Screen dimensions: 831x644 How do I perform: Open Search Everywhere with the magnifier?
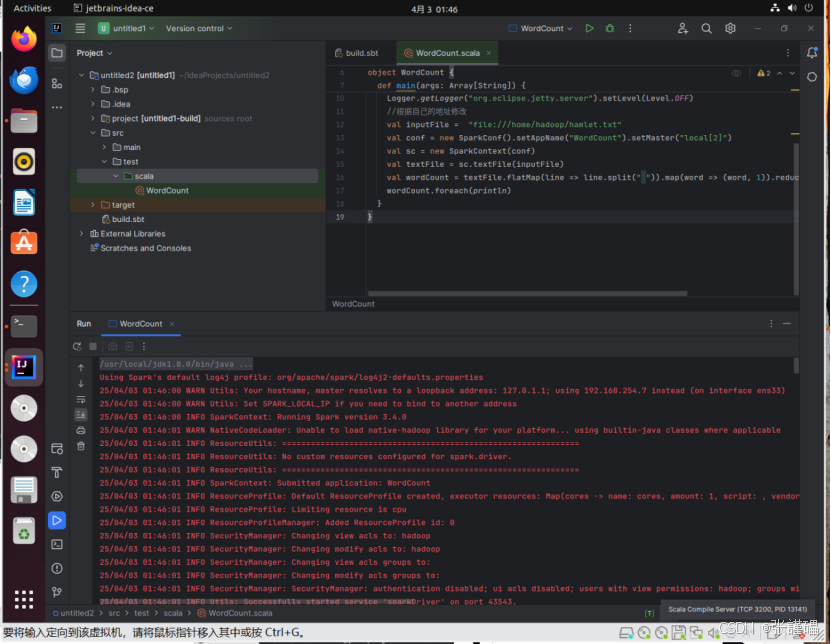(707, 29)
